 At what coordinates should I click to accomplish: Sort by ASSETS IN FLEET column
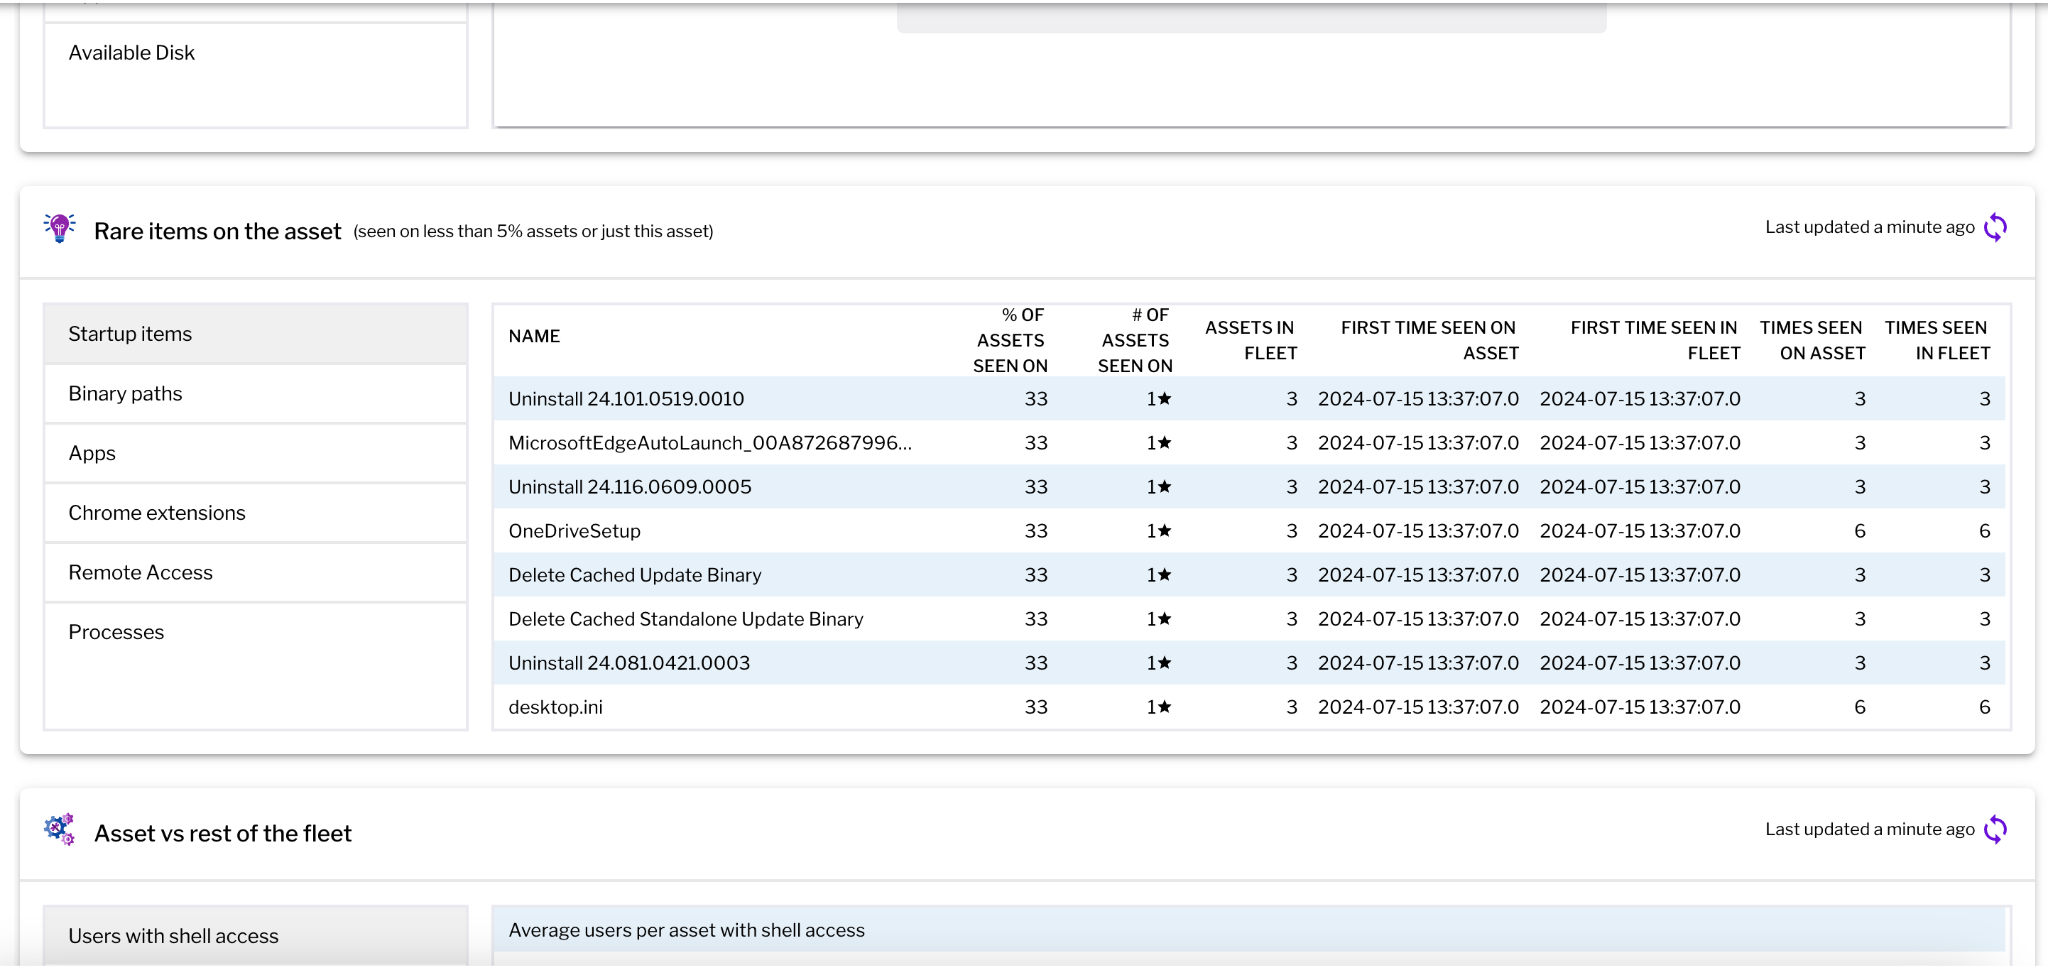pyautogui.click(x=1250, y=340)
